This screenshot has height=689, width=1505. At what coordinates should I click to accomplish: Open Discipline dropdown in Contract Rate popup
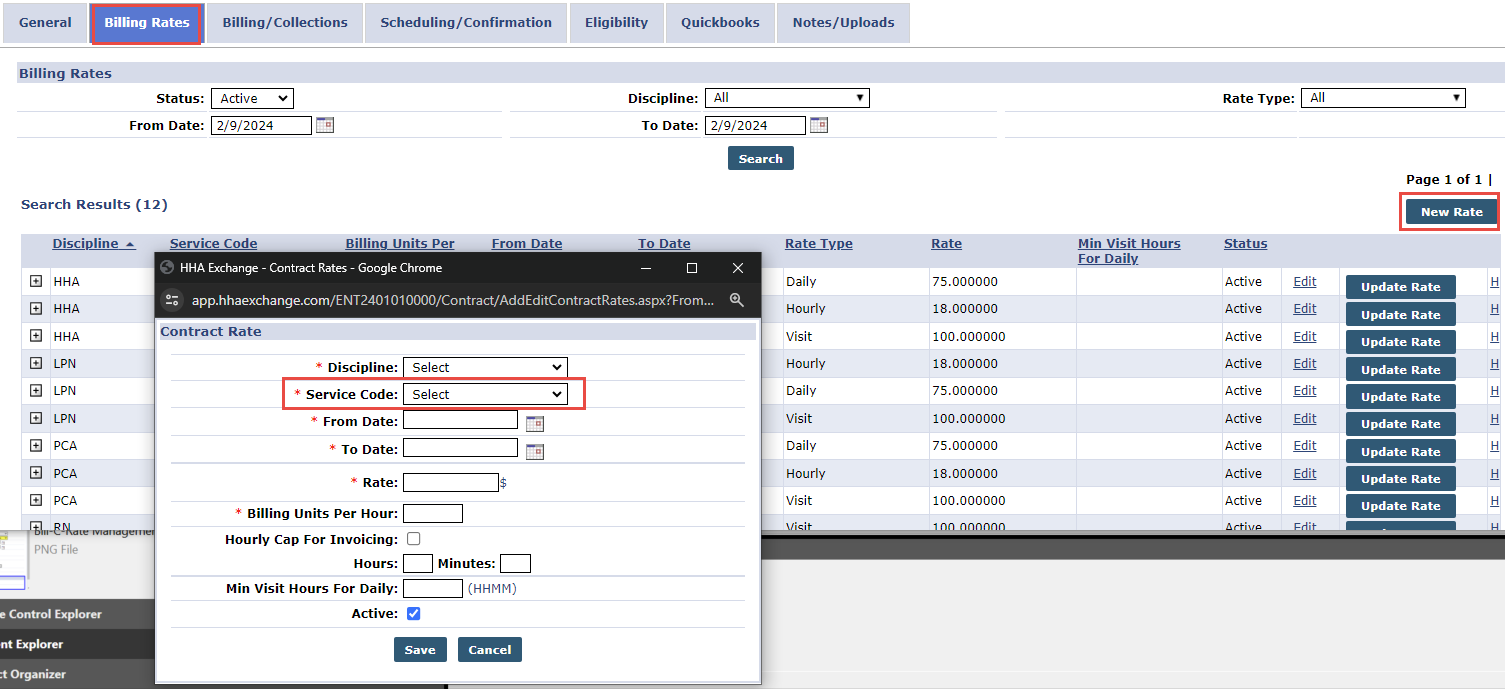[x=485, y=367]
